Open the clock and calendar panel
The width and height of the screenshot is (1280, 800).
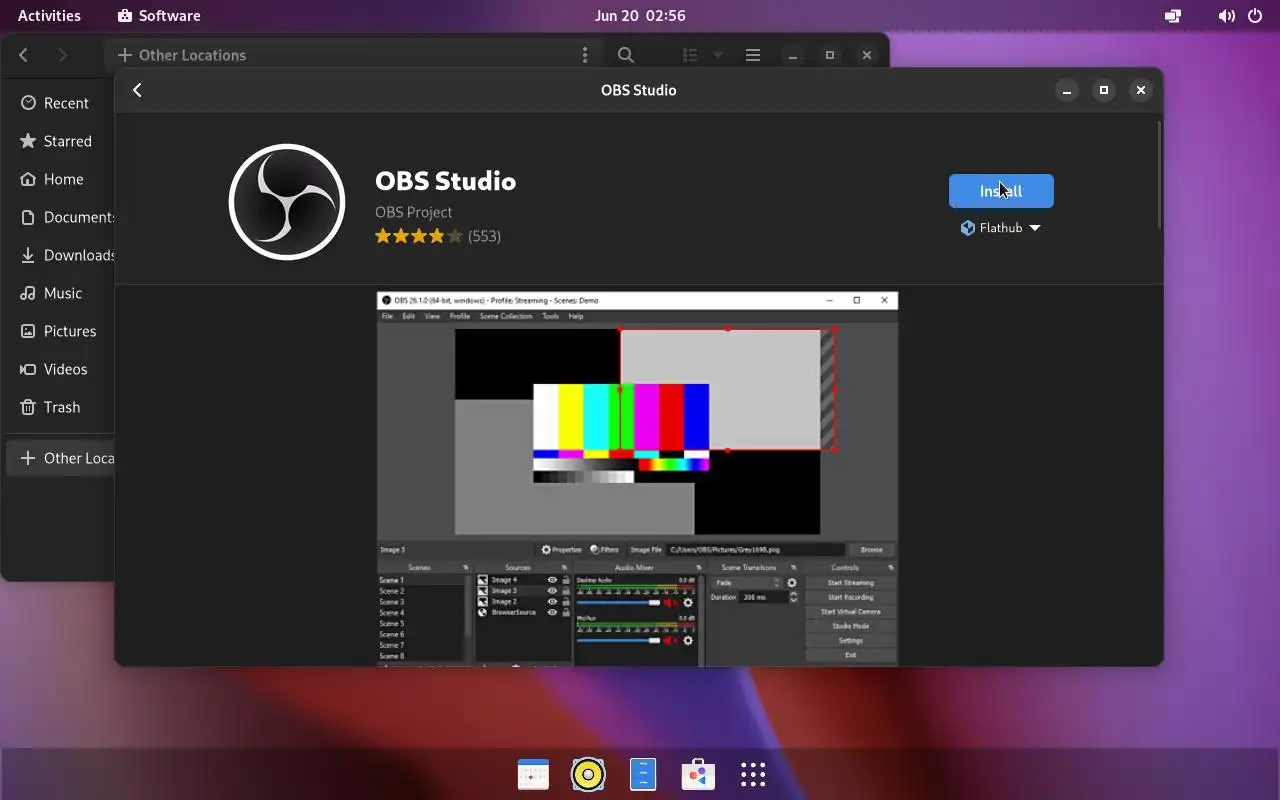(640, 15)
